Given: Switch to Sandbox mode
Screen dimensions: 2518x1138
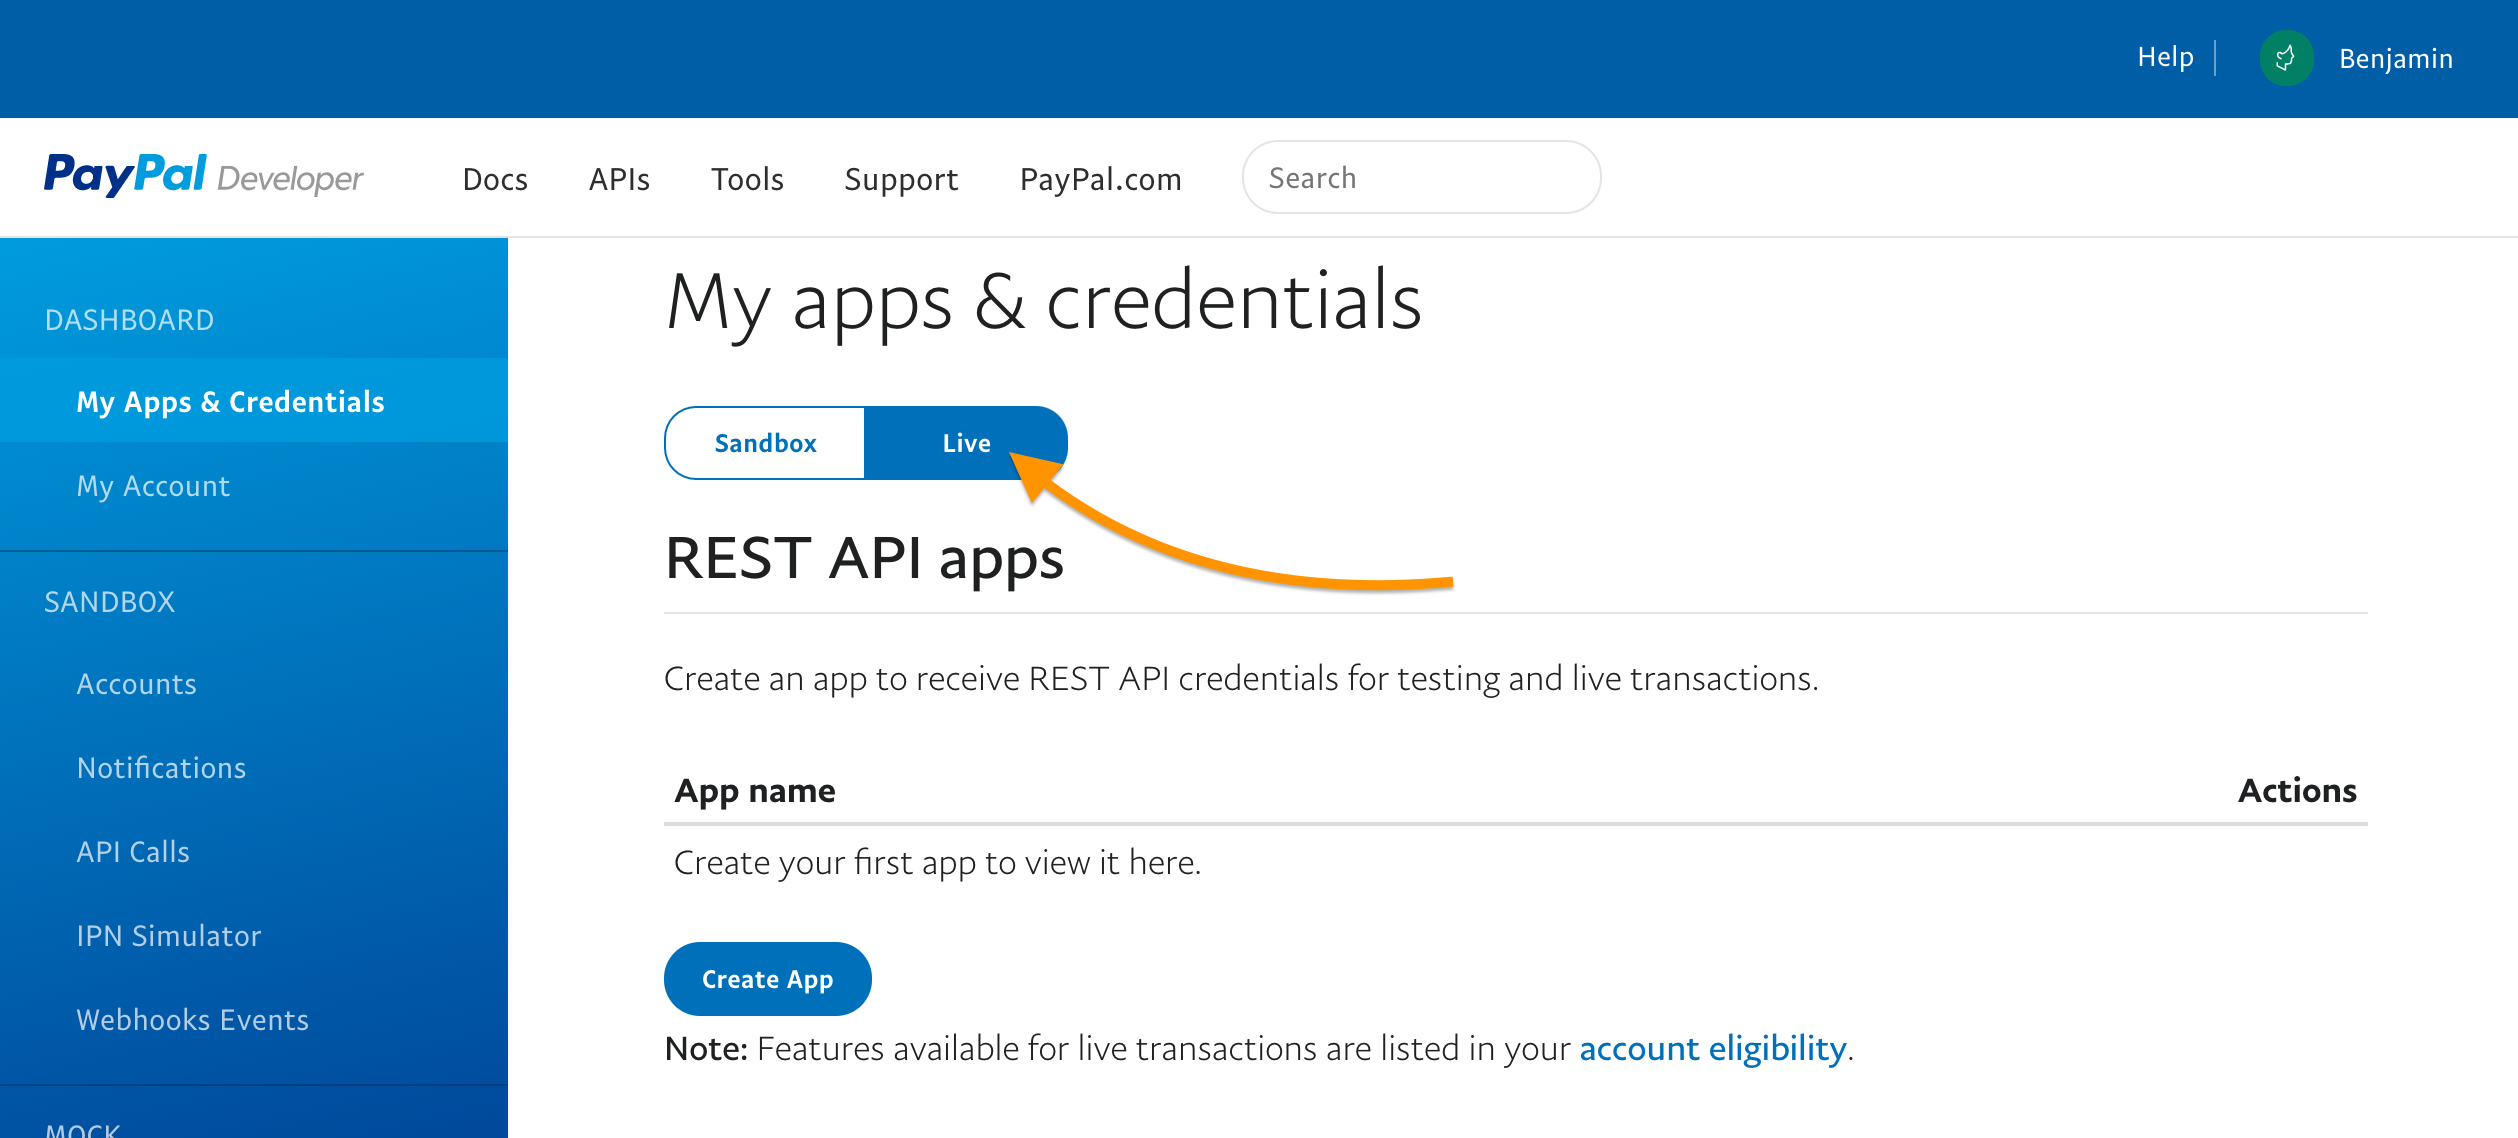Looking at the screenshot, I should pyautogui.click(x=765, y=443).
